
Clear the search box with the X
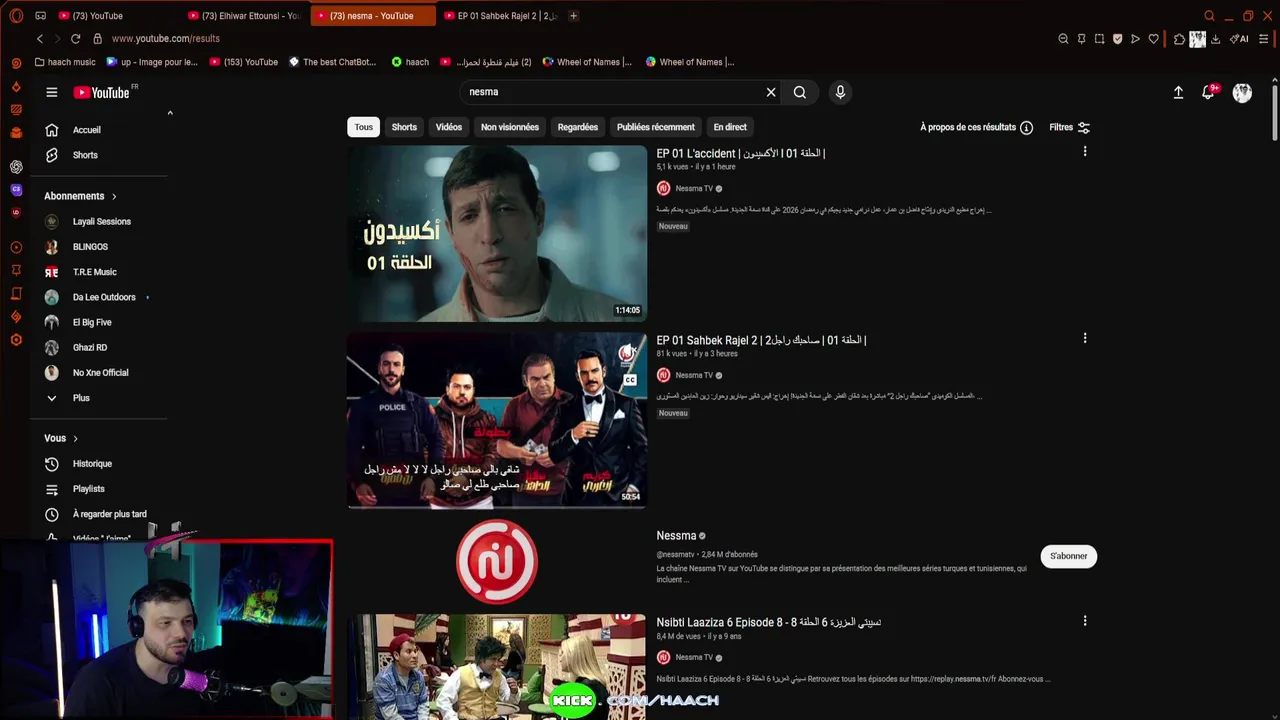(x=771, y=92)
